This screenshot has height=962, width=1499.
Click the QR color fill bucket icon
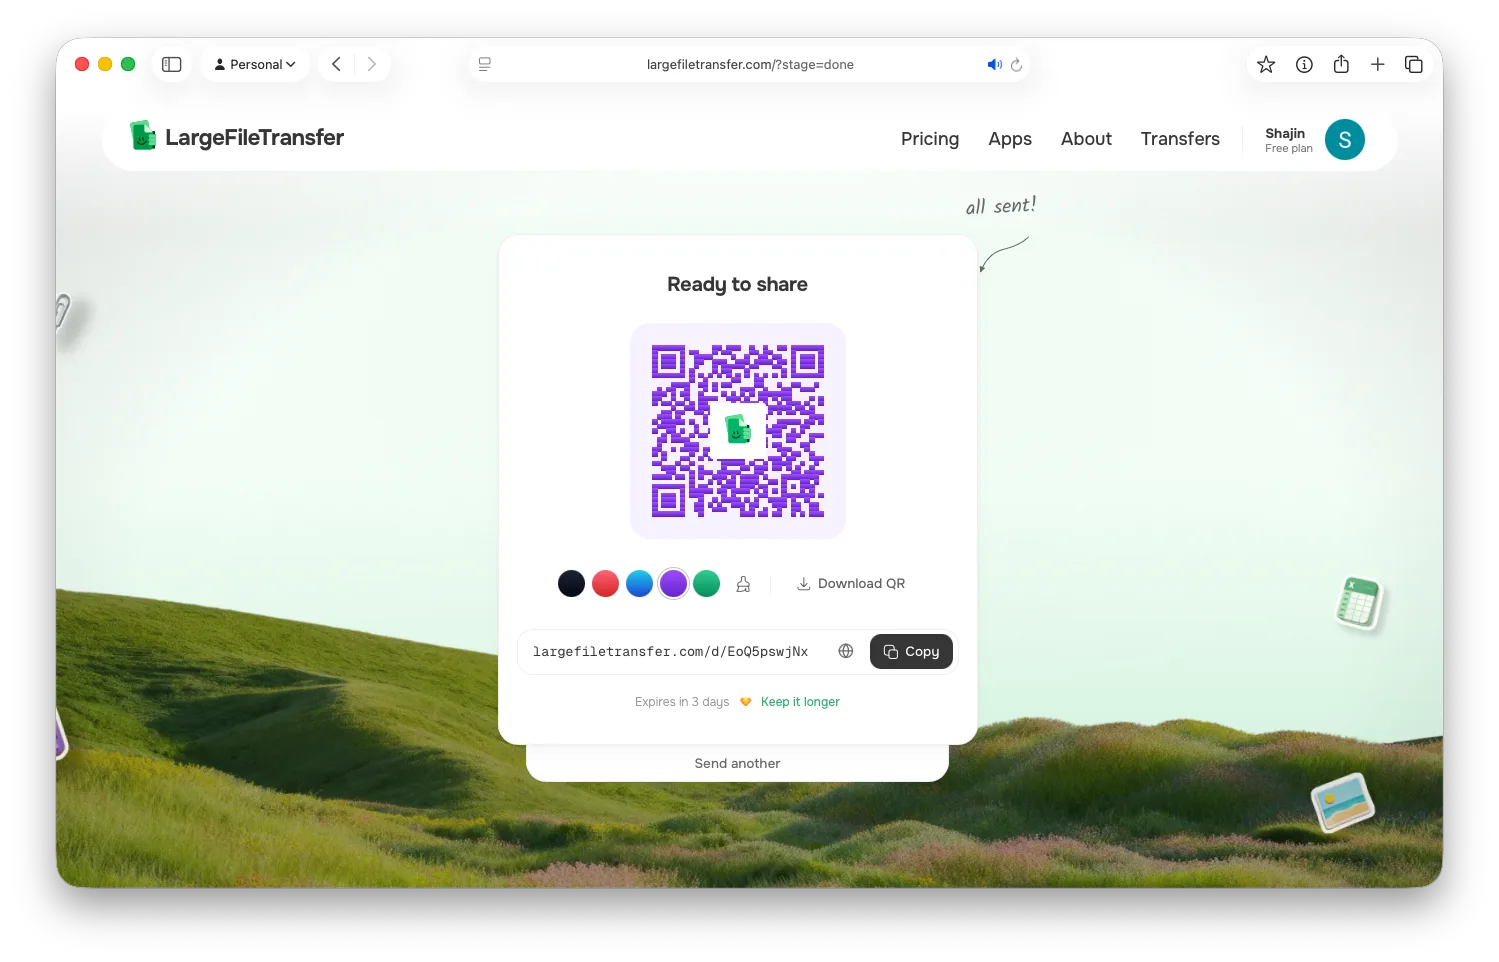pyautogui.click(x=743, y=584)
